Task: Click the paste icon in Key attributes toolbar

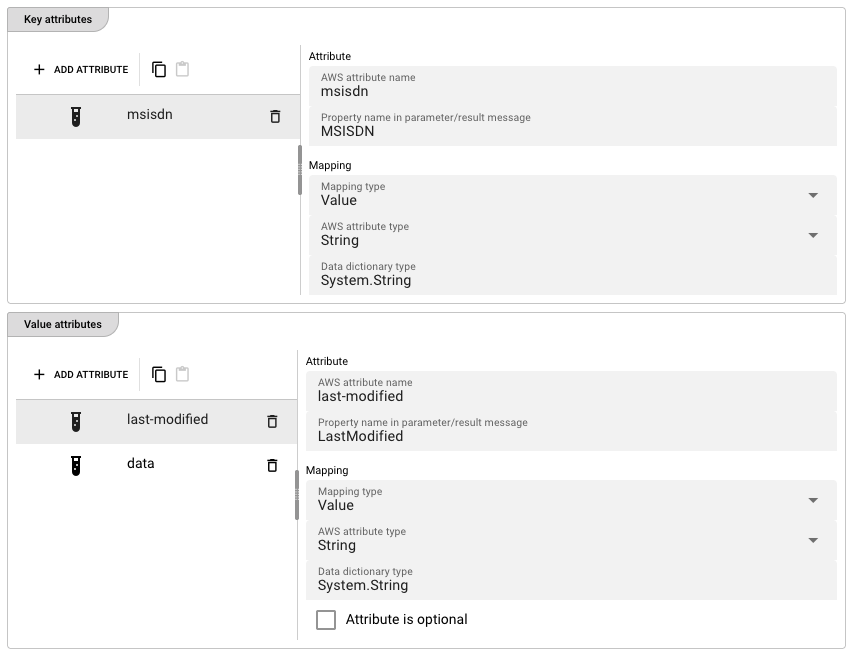Action: coord(183,68)
